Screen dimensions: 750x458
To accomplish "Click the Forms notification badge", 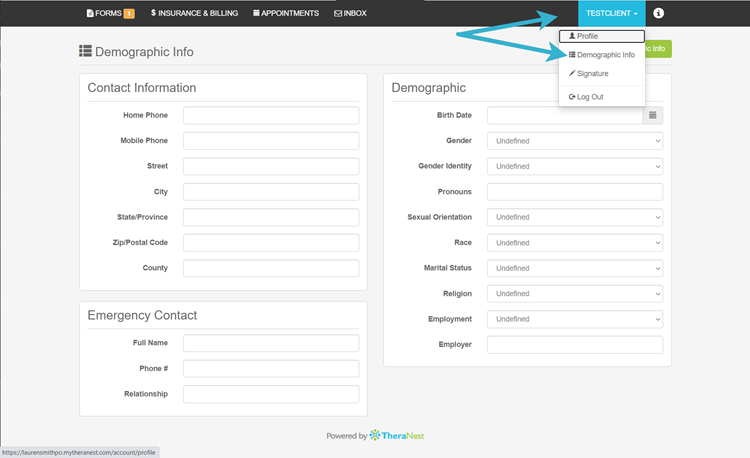I will 129,13.
